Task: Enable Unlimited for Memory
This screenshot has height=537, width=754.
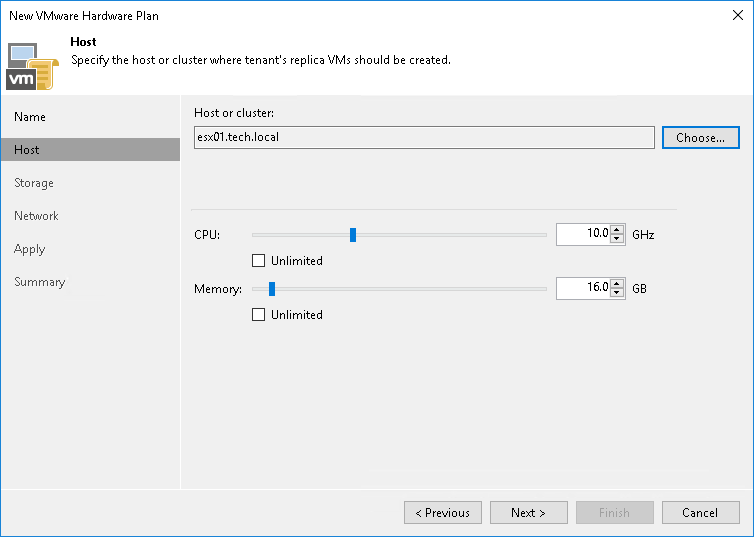Action: click(259, 314)
